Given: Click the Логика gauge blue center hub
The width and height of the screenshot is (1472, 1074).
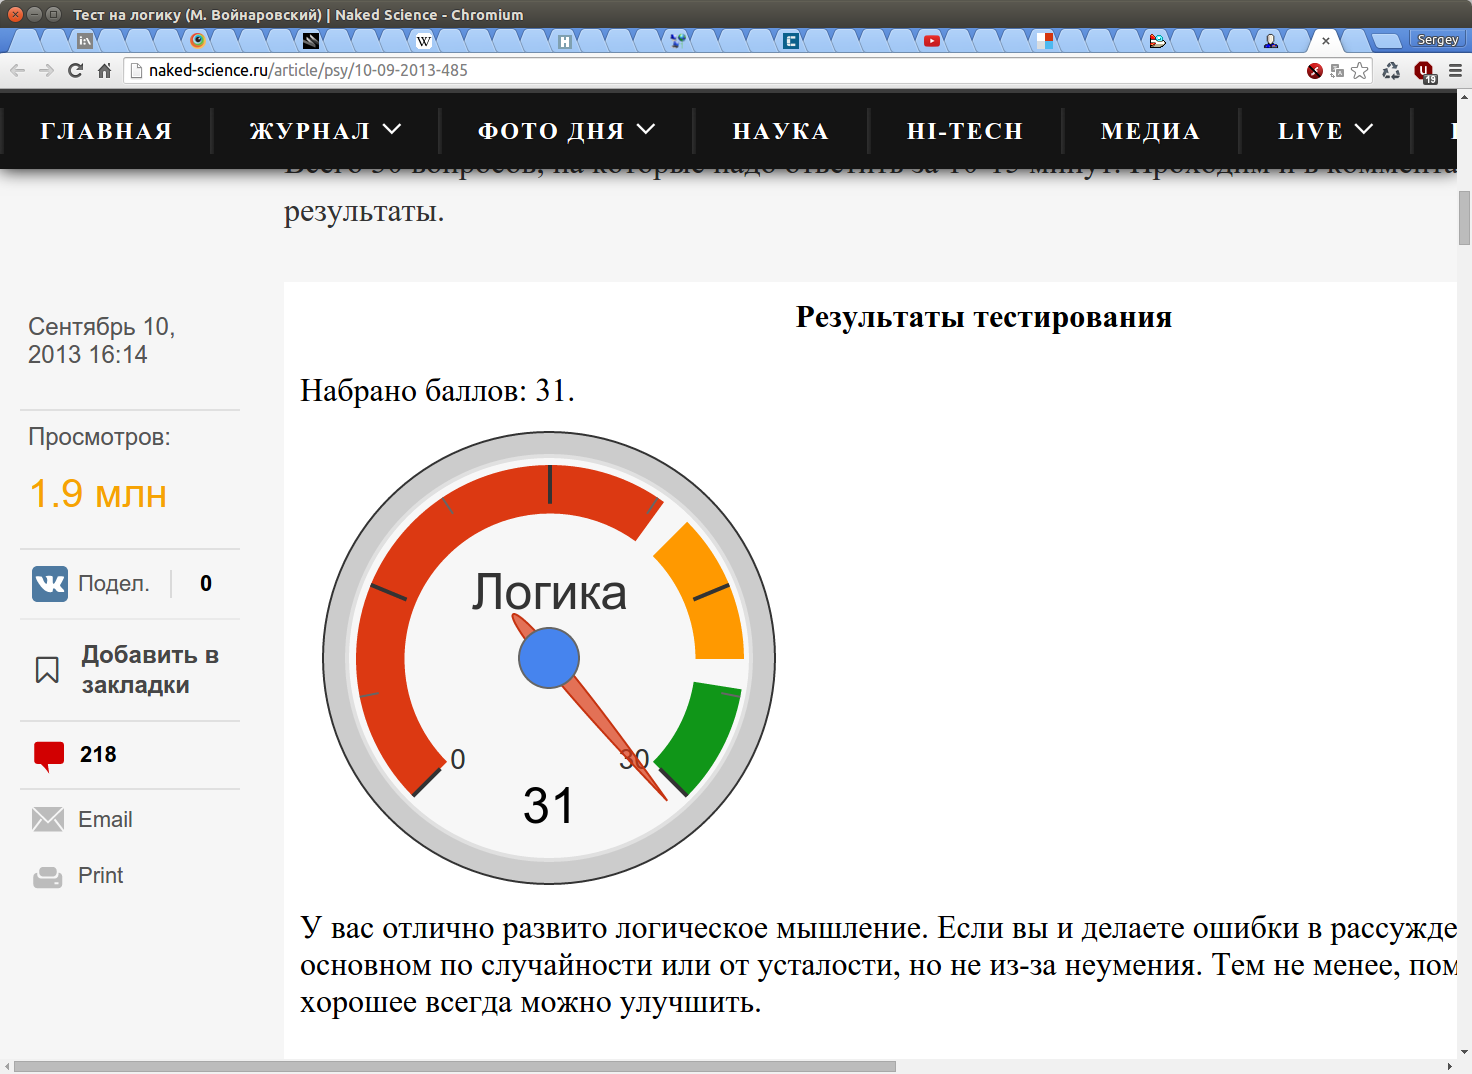Looking at the screenshot, I should pos(549,658).
